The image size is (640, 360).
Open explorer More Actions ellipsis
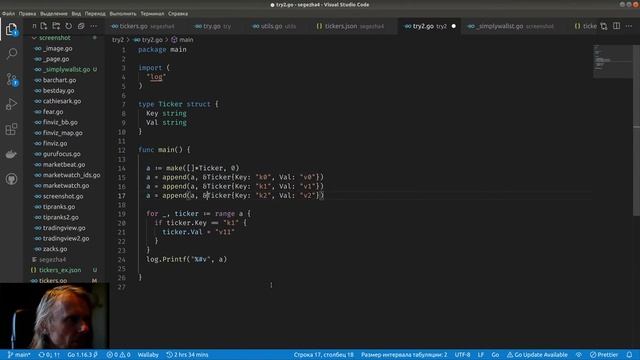(93, 26)
